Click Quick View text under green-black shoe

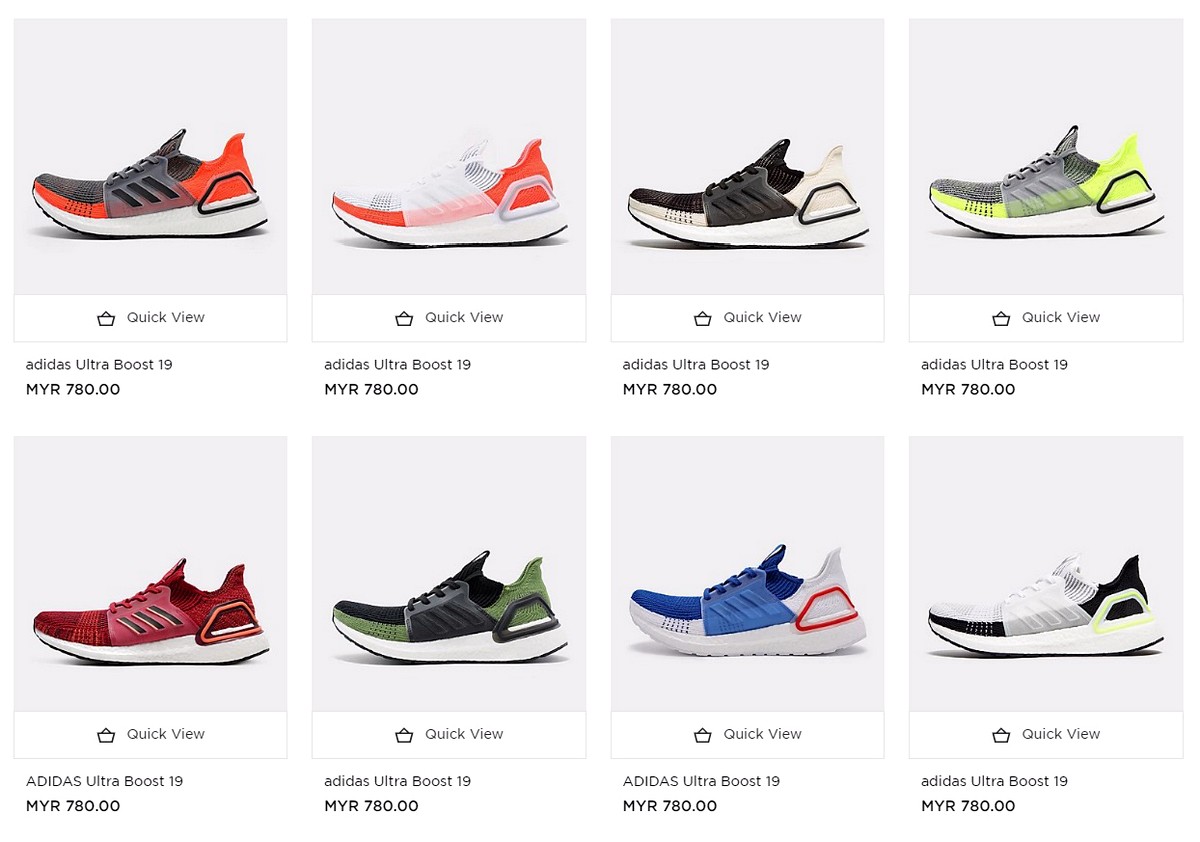point(464,734)
